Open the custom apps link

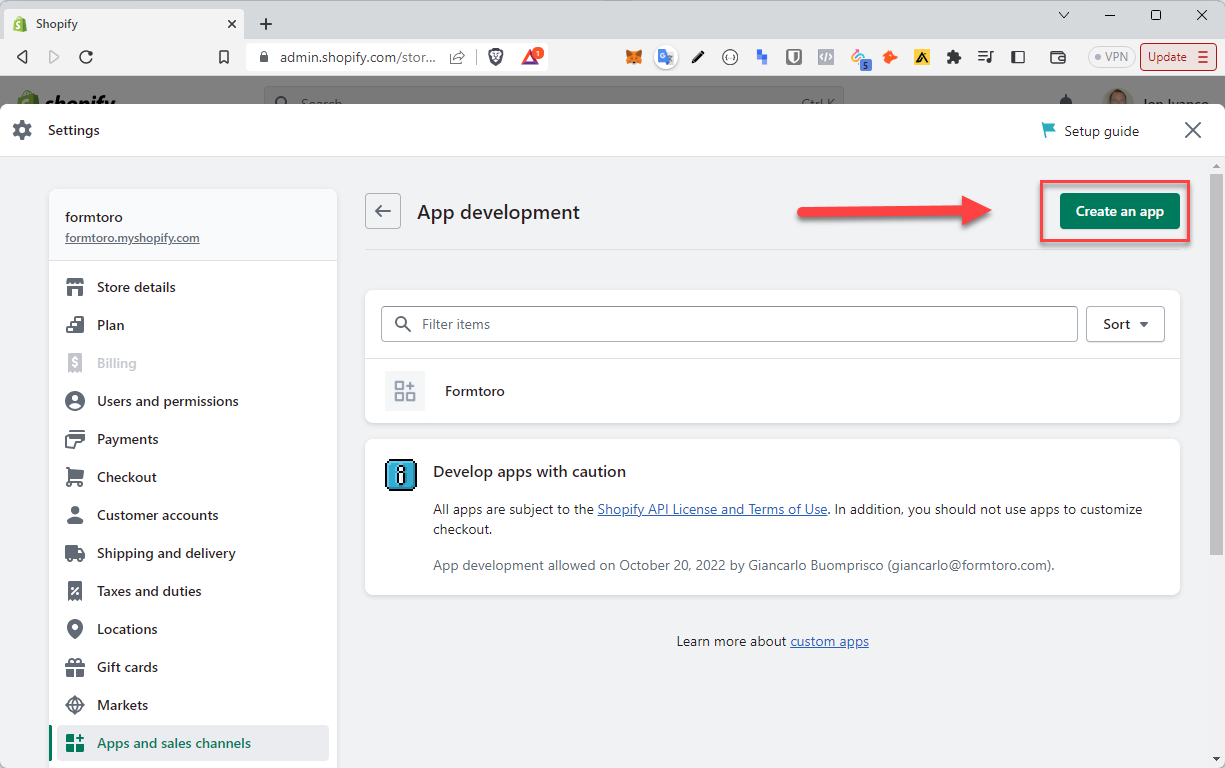(x=829, y=641)
